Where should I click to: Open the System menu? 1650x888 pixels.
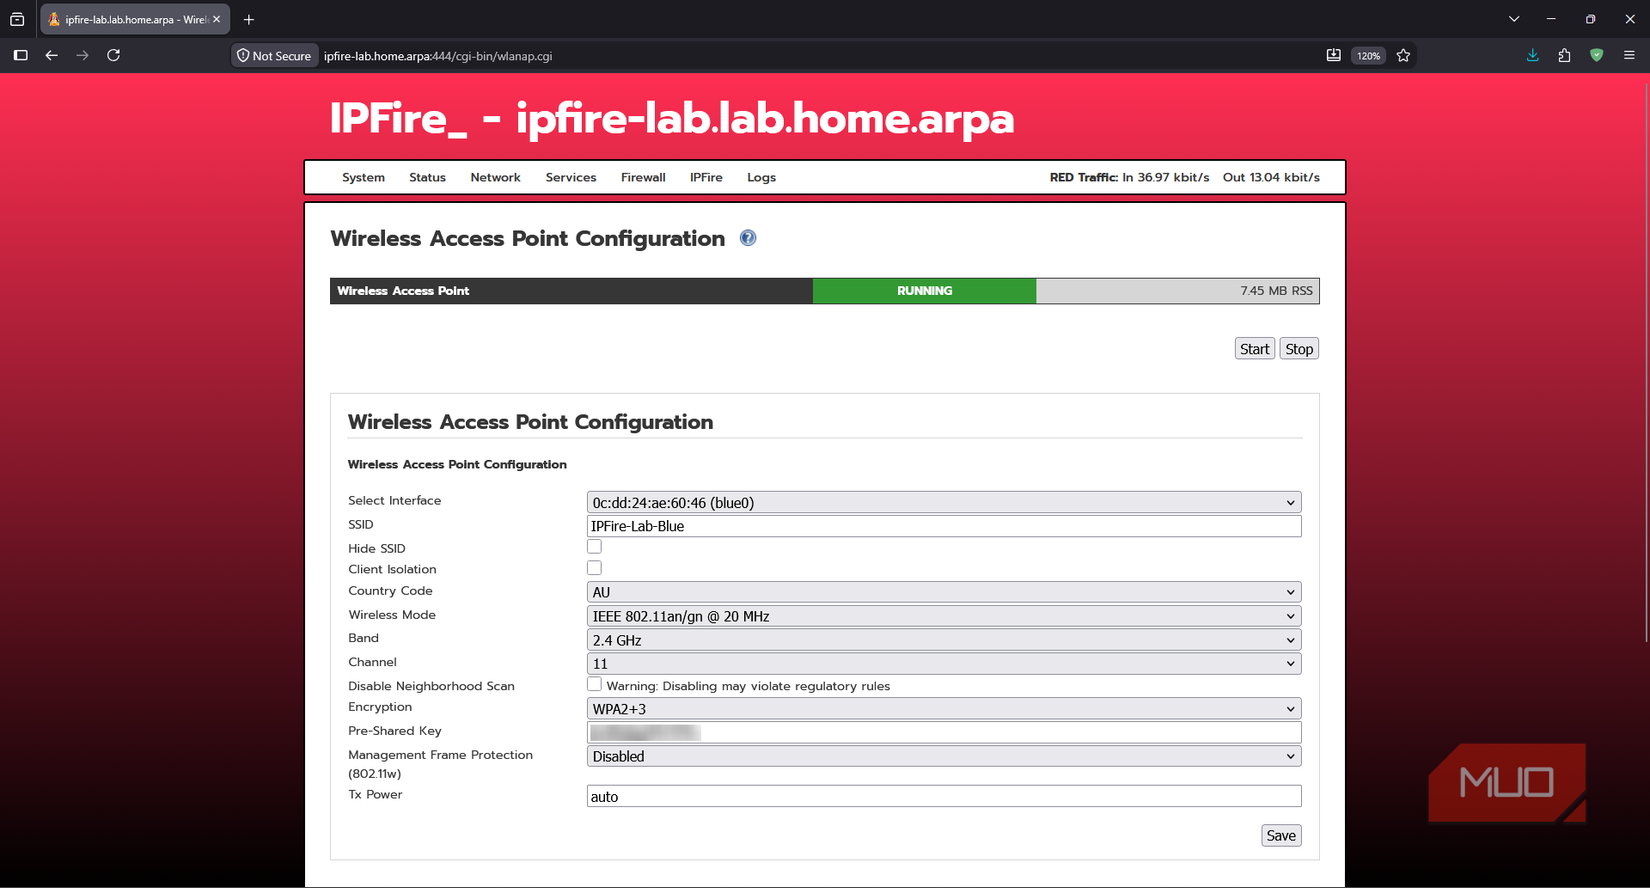[x=363, y=178]
